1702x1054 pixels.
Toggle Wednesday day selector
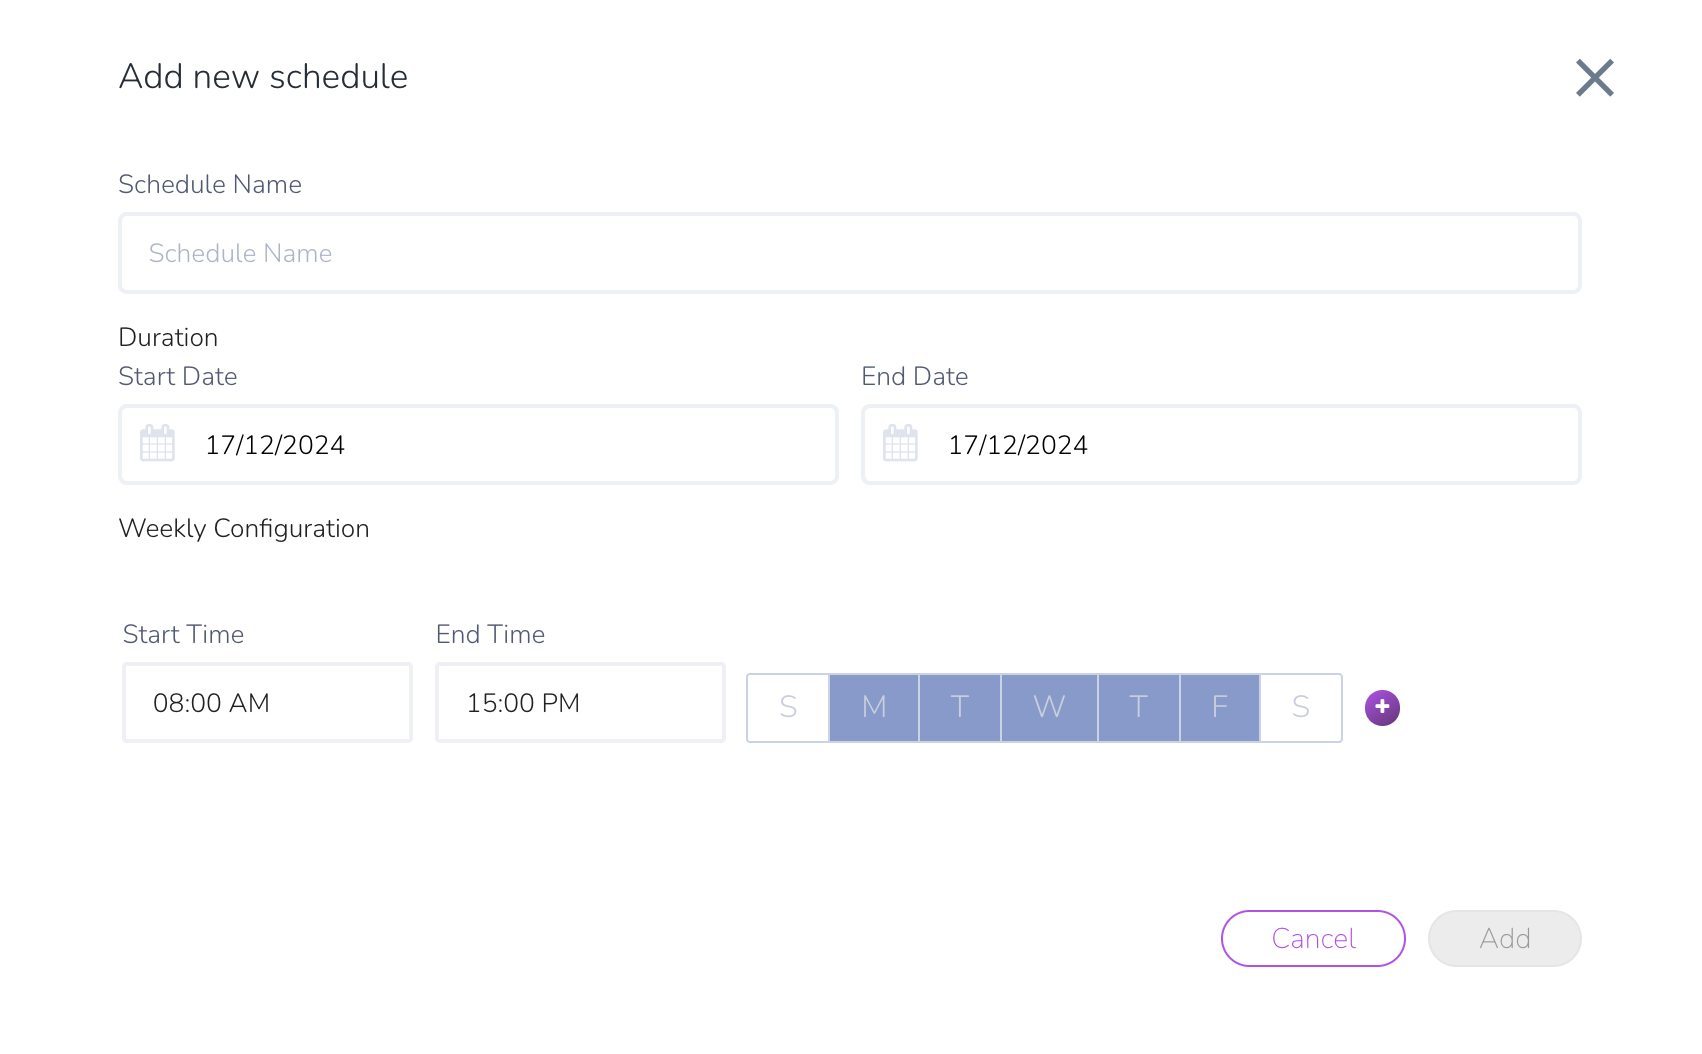pos(1049,708)
